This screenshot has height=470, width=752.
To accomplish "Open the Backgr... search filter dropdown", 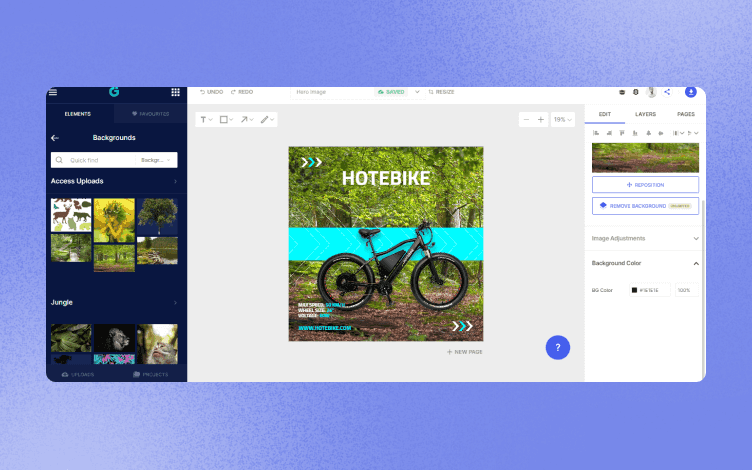I will (x=156, y=160).
